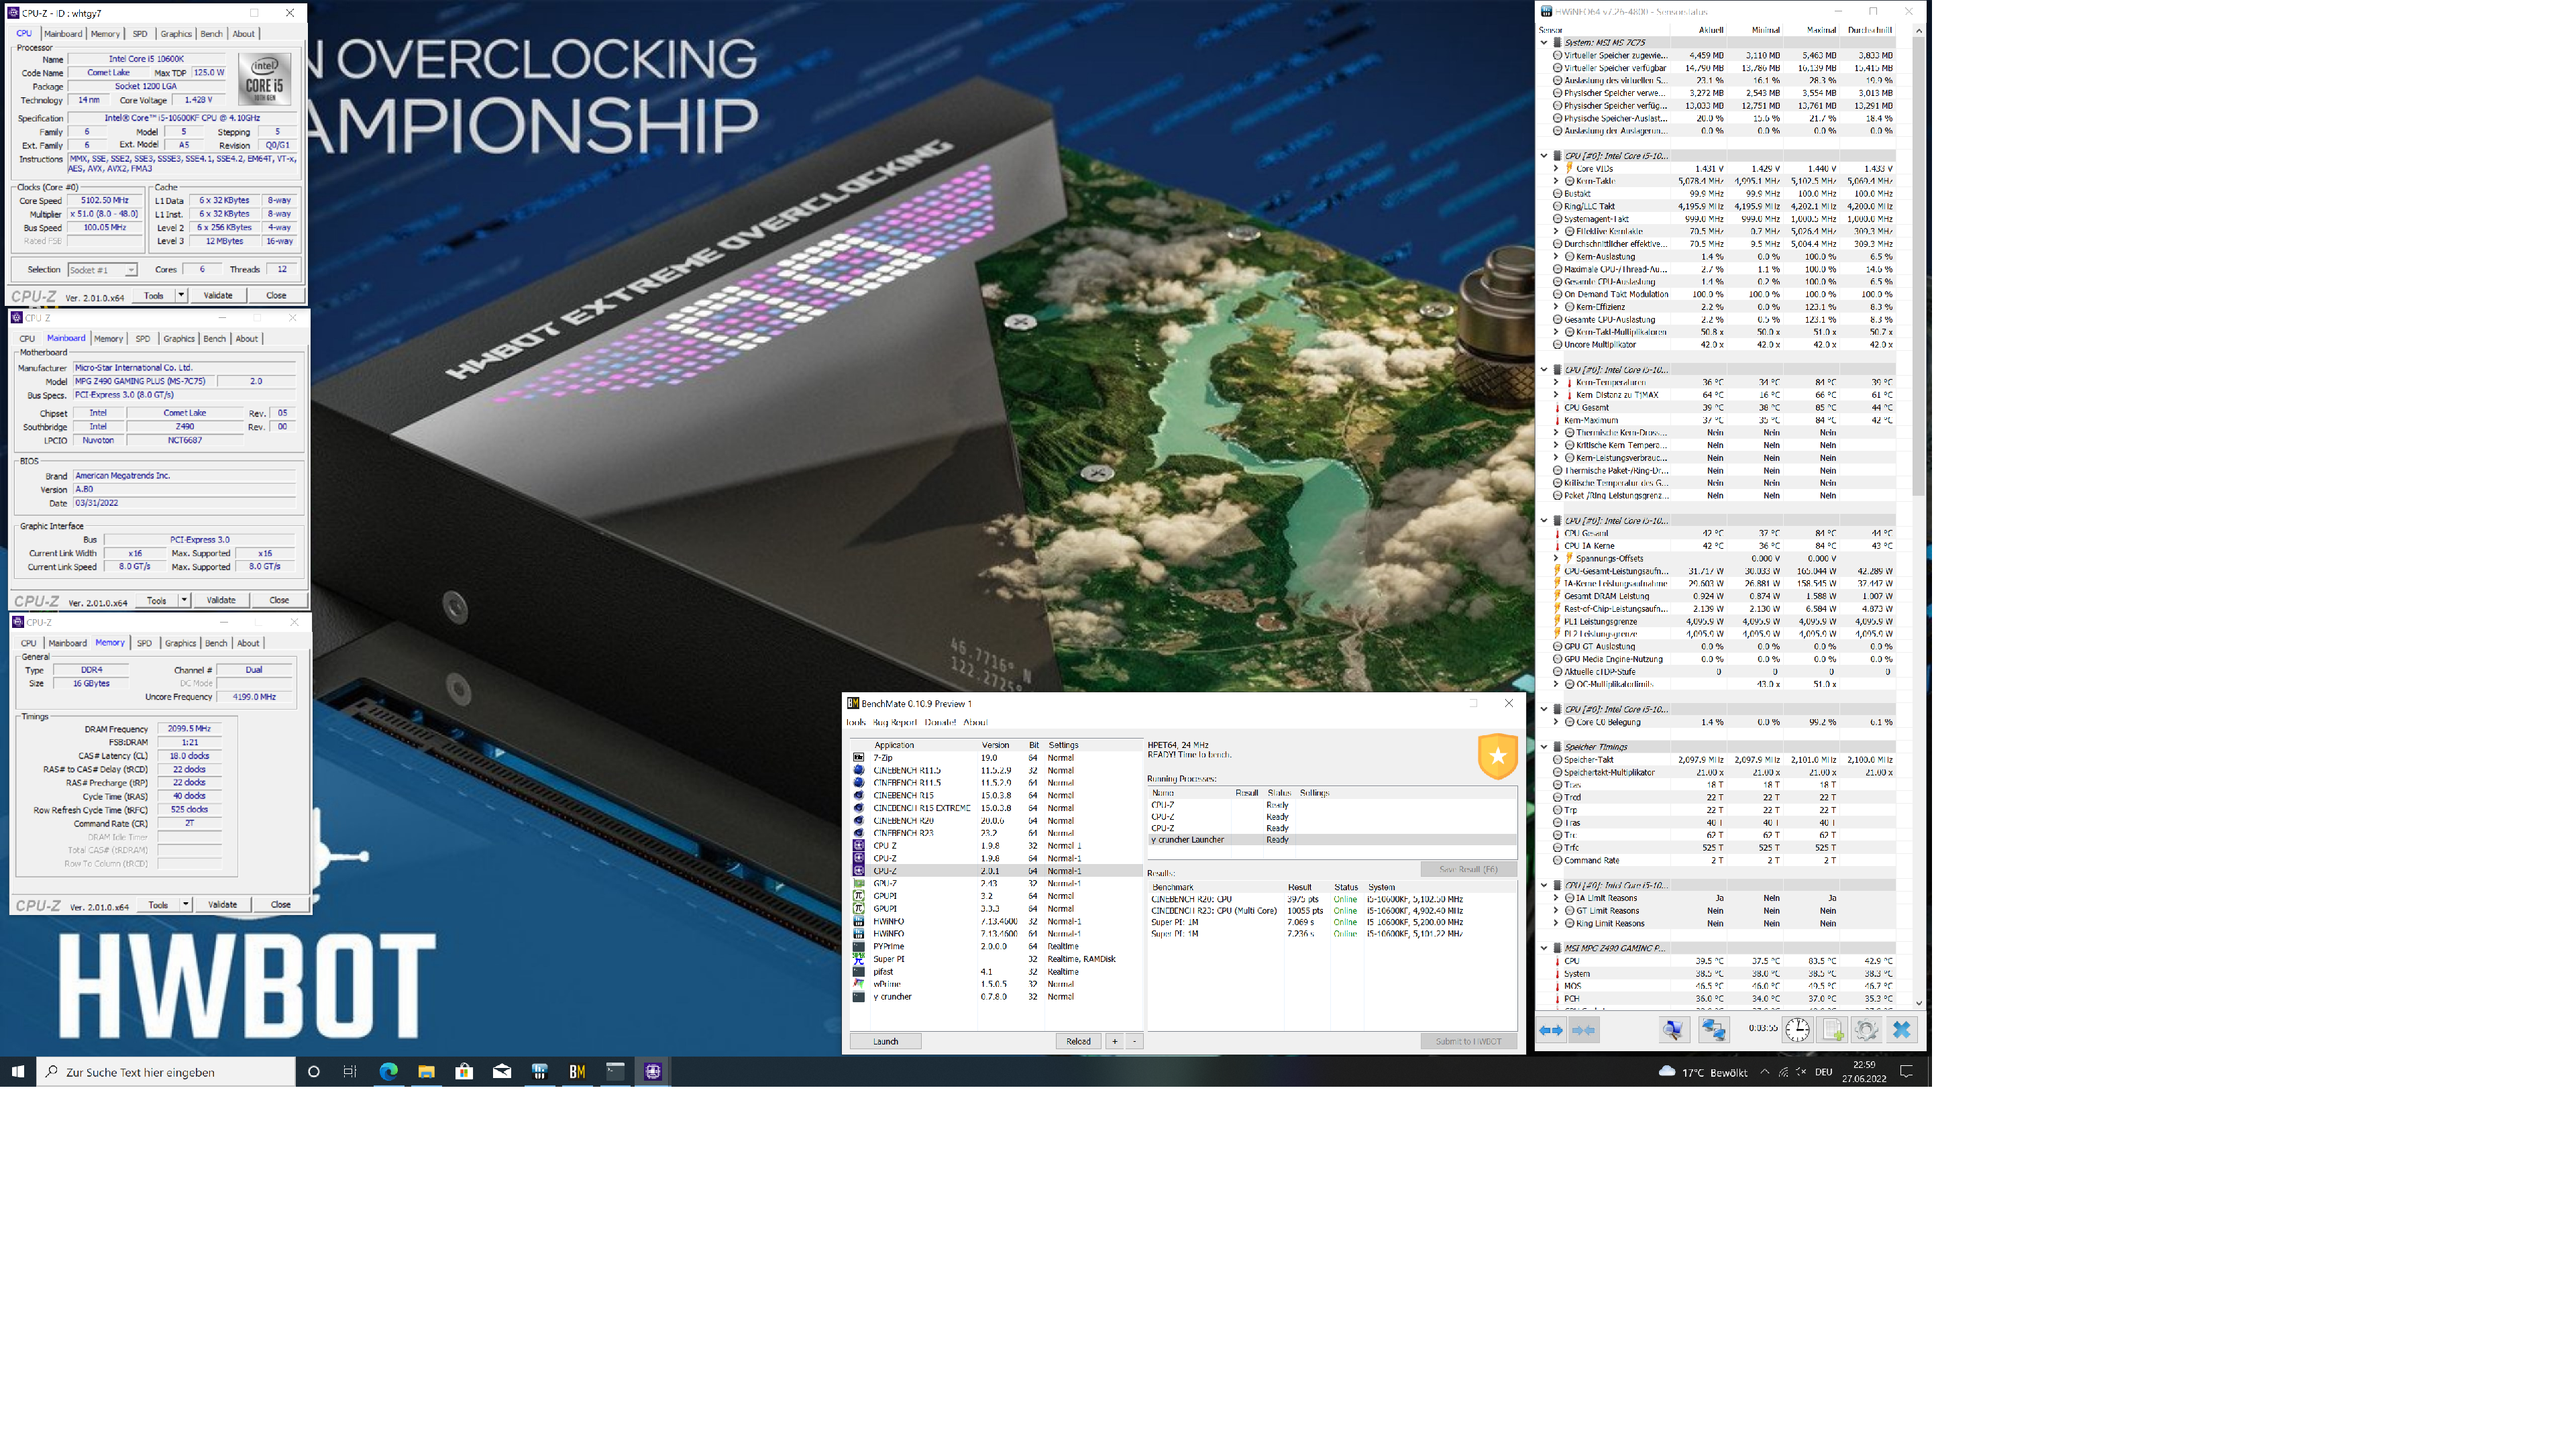
Task: Open notification center icon
Action: pyautogui.click(x=1906, y=1071)
